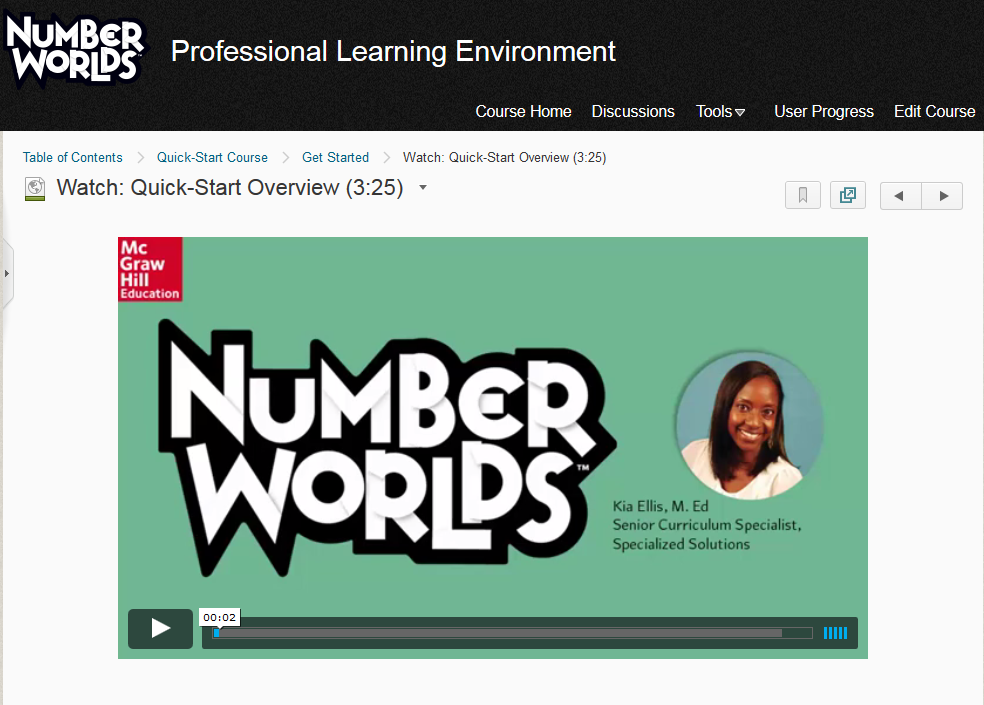Play the Quick-Start Overview video
This screenshot has width=984, height=705.
[161, 628]
